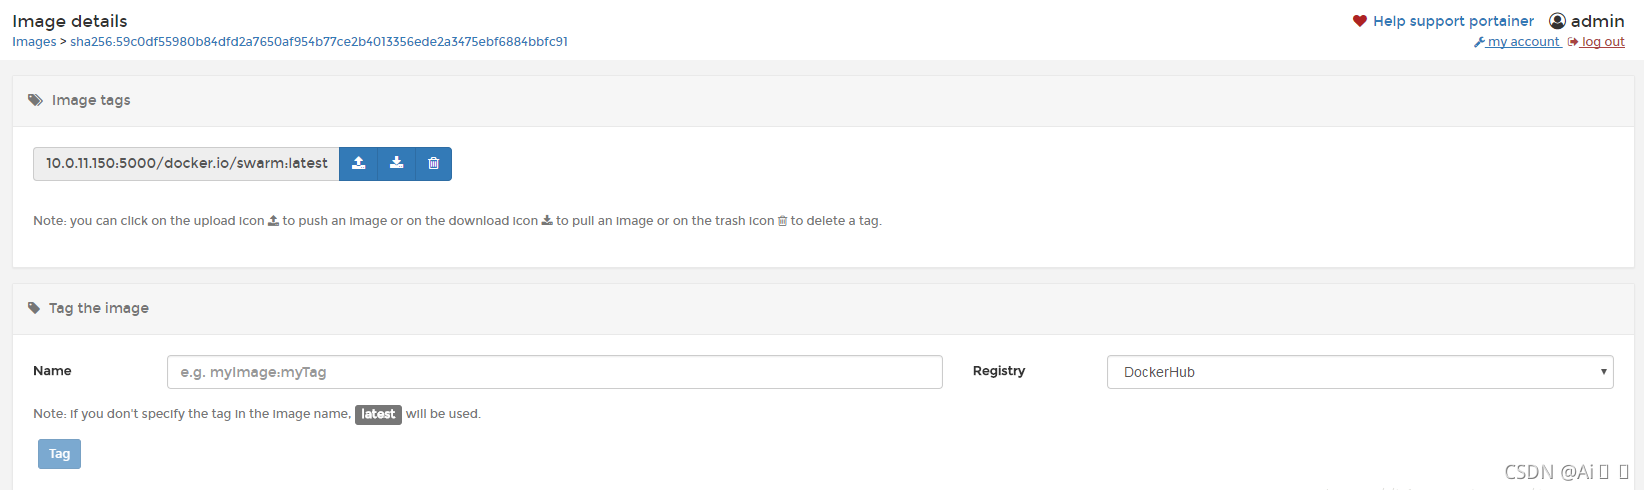The image size is (1644, 490).
Task: Click the Image details page title
Action: [70, 21]
